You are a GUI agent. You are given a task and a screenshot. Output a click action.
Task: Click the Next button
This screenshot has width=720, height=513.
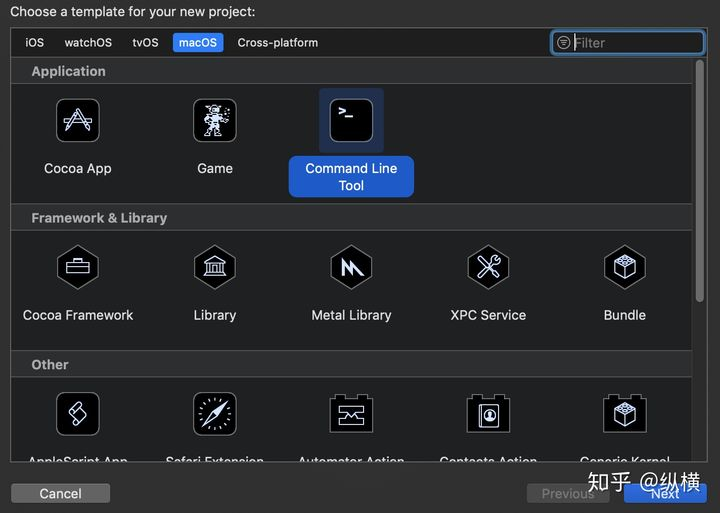[x=665, y=493]
